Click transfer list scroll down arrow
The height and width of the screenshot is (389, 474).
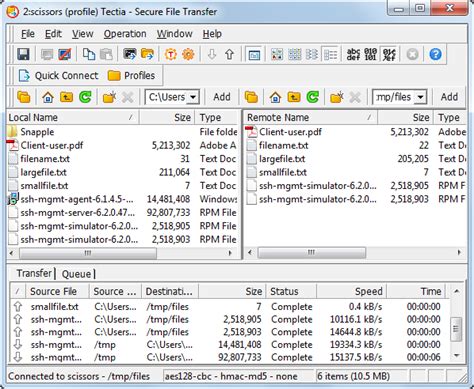[x=456, y=356]
